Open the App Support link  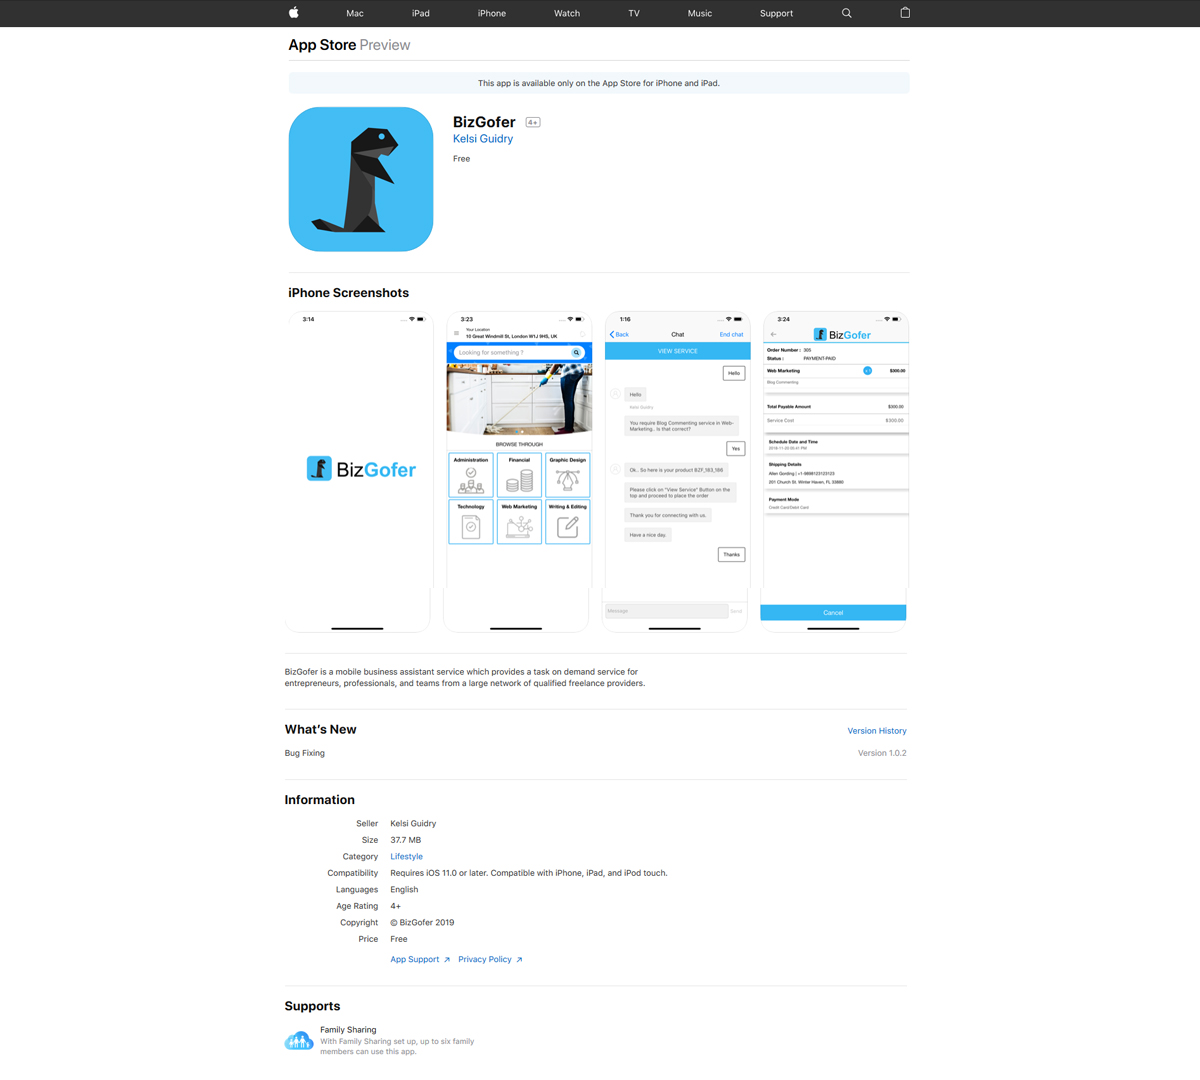(414, 960)
